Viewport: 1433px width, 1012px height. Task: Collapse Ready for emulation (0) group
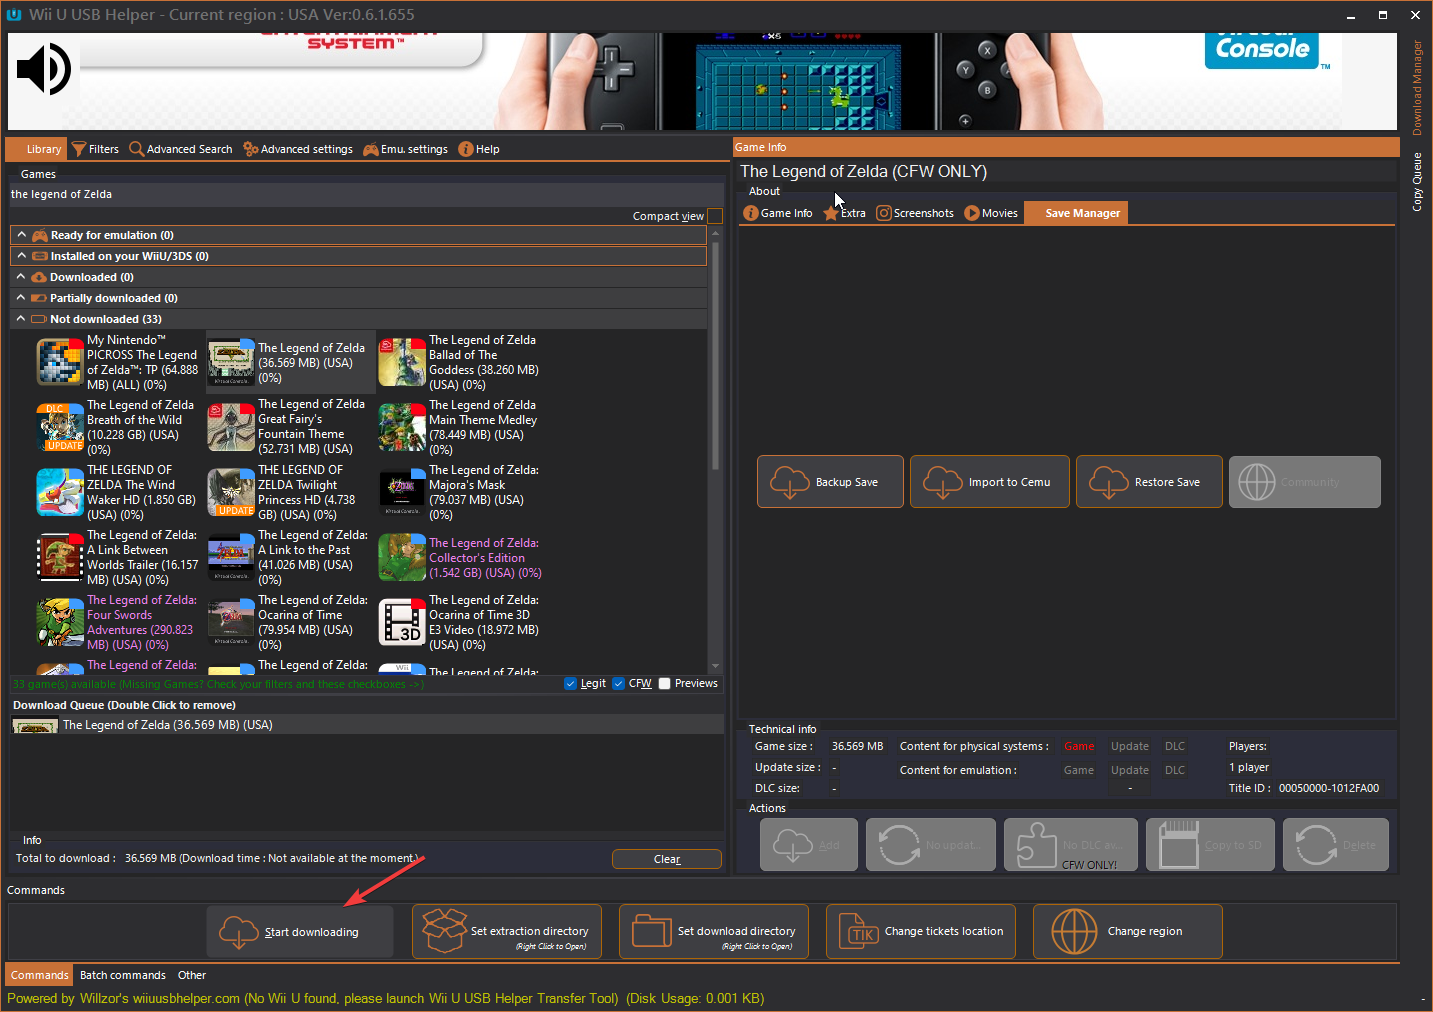click(x=21, y=235)
